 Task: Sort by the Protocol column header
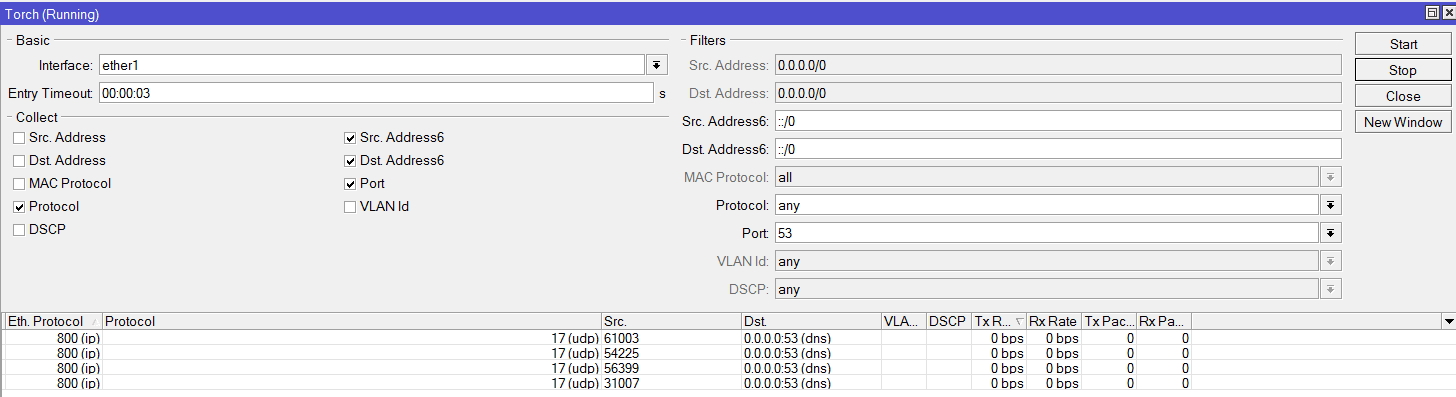tap(352, 322)
